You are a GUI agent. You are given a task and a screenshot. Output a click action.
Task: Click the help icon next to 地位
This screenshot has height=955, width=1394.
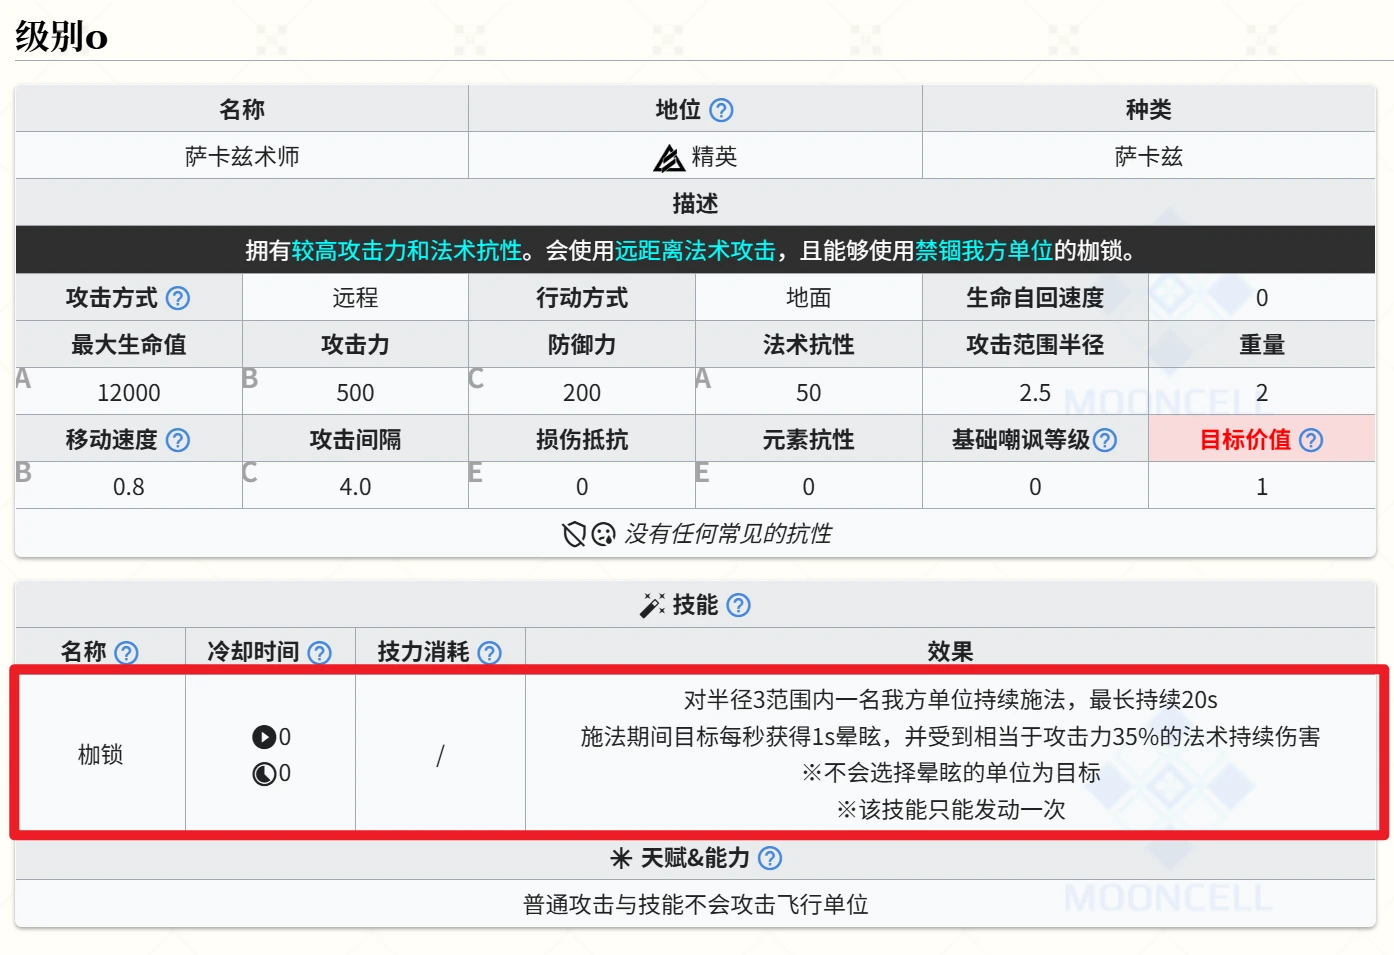720,110
